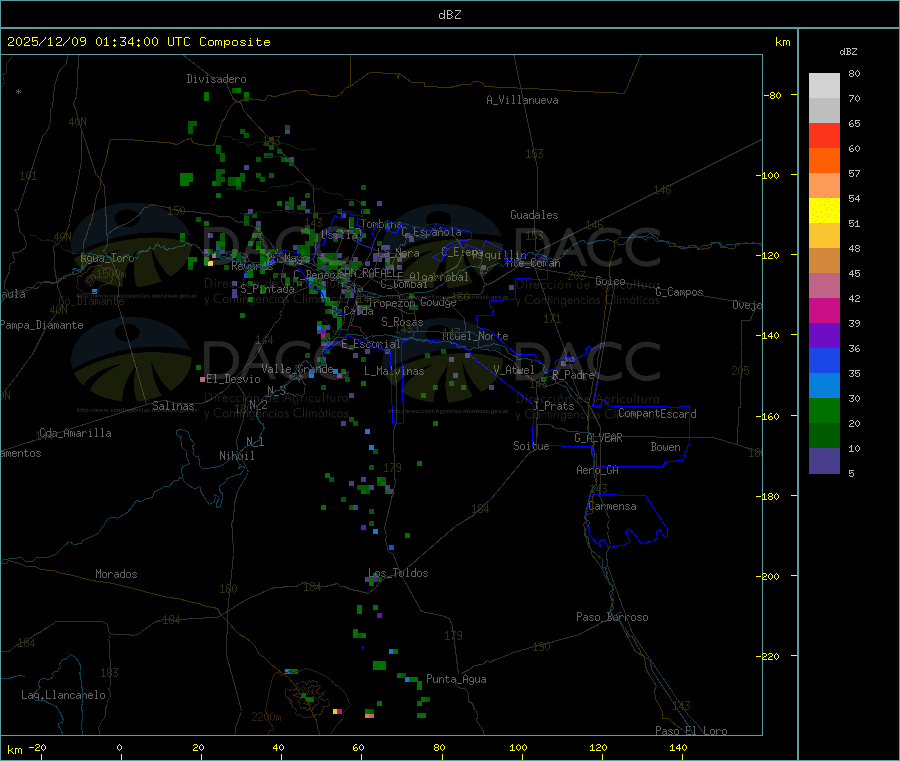Click the G_Campos label on map

pos(679,292)
